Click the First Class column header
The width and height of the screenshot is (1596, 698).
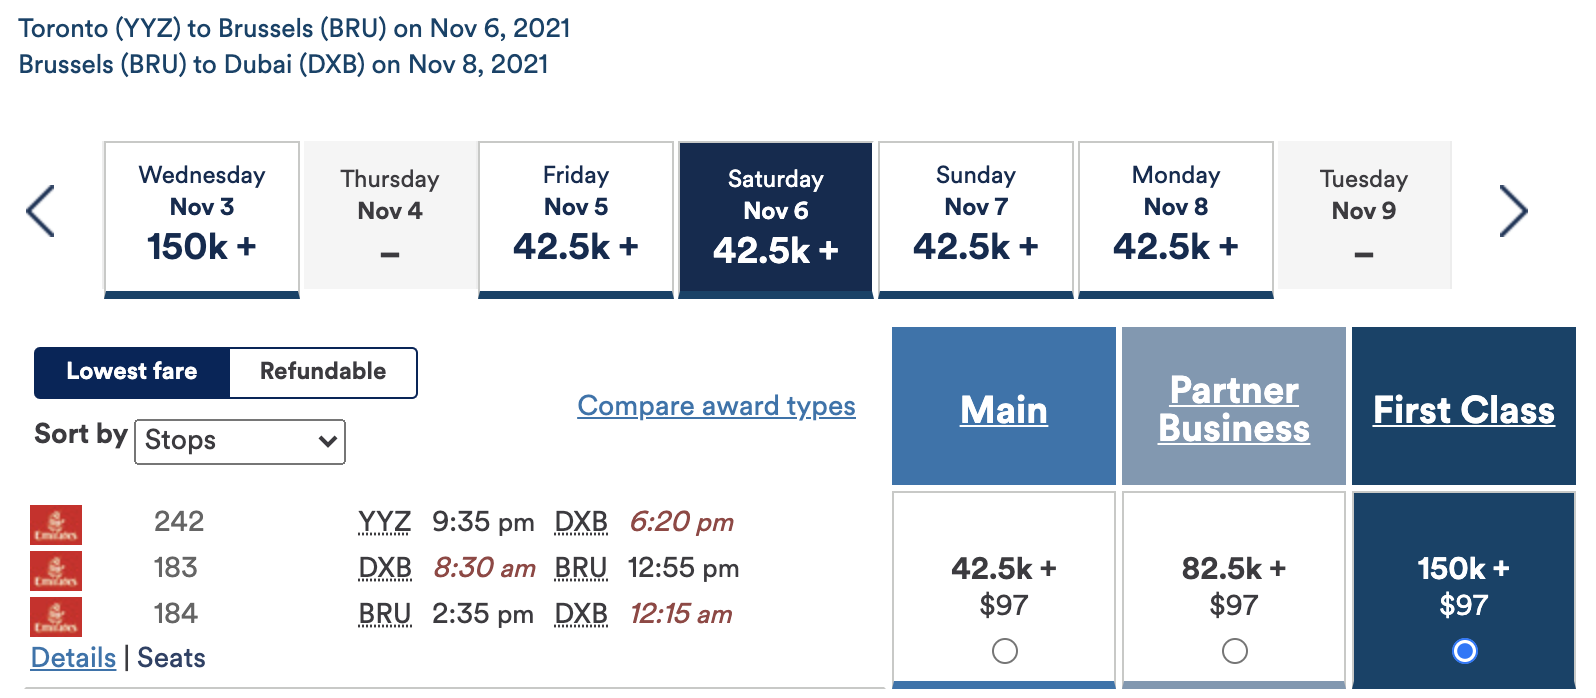(1464, 410)
